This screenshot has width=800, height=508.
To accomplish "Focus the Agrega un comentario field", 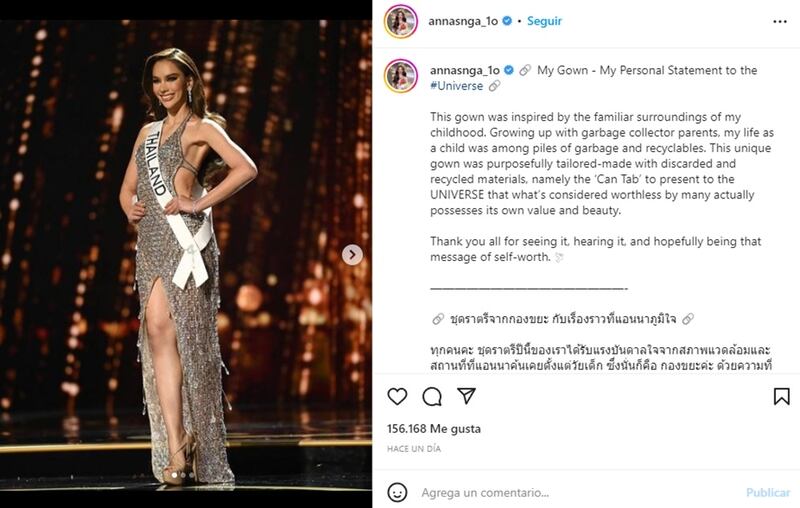I will click(579, 493).
